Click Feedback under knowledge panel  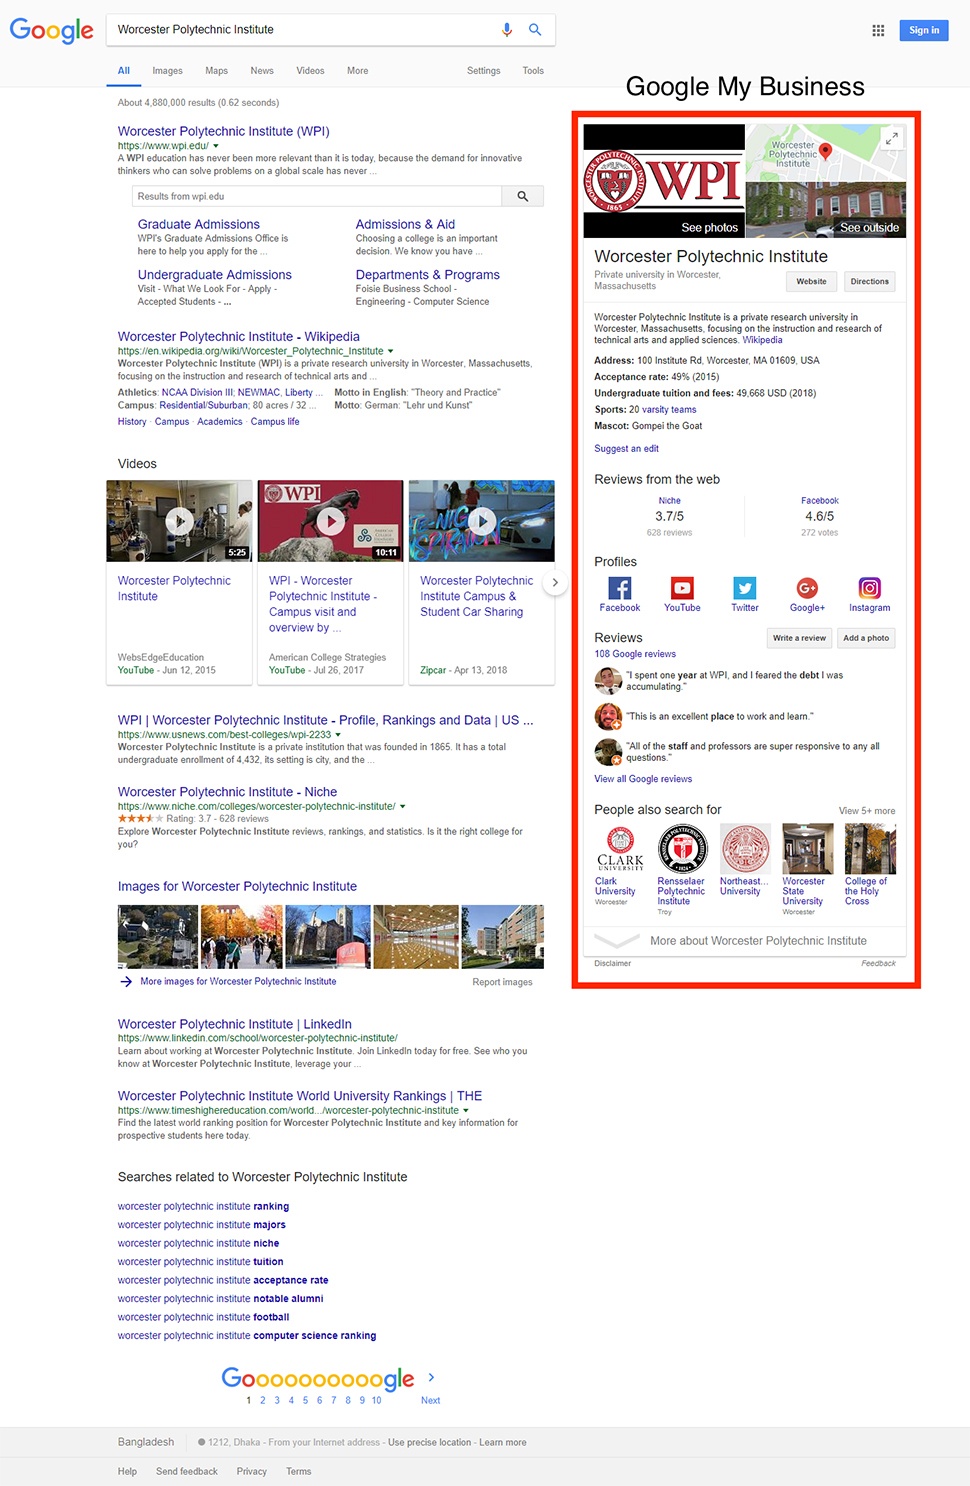[878, 964]
